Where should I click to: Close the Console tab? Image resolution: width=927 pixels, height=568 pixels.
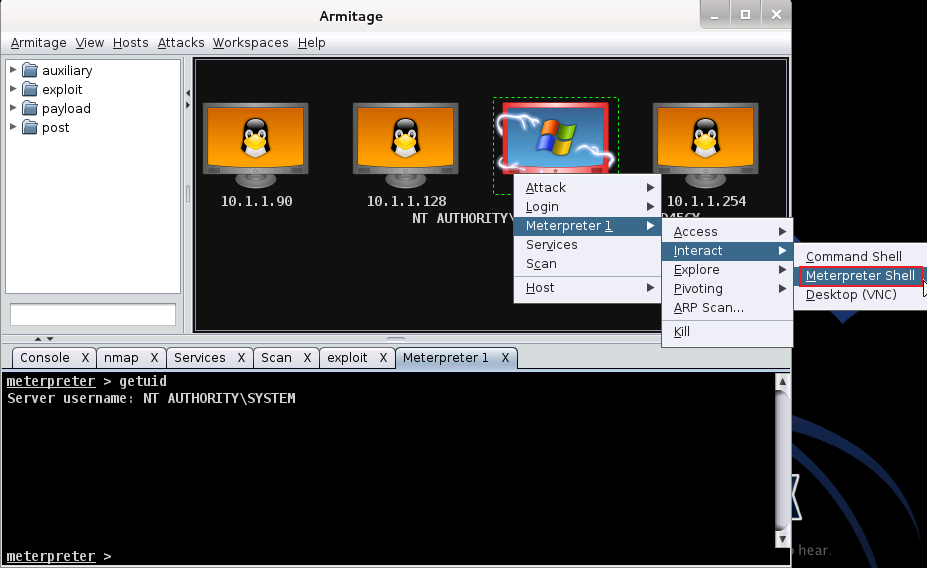pyautogui.click(x=85, y=358)
